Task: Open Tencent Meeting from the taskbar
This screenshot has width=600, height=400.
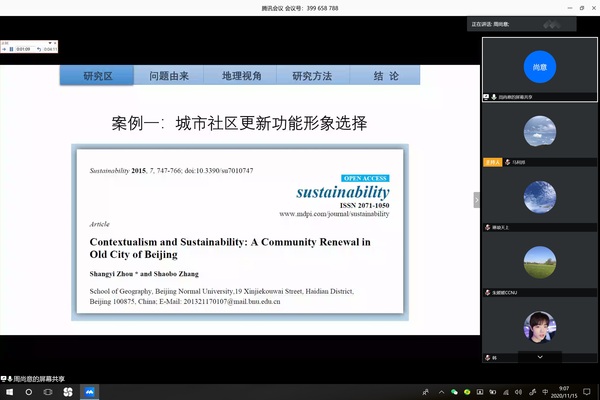Action: coord(90,393)
